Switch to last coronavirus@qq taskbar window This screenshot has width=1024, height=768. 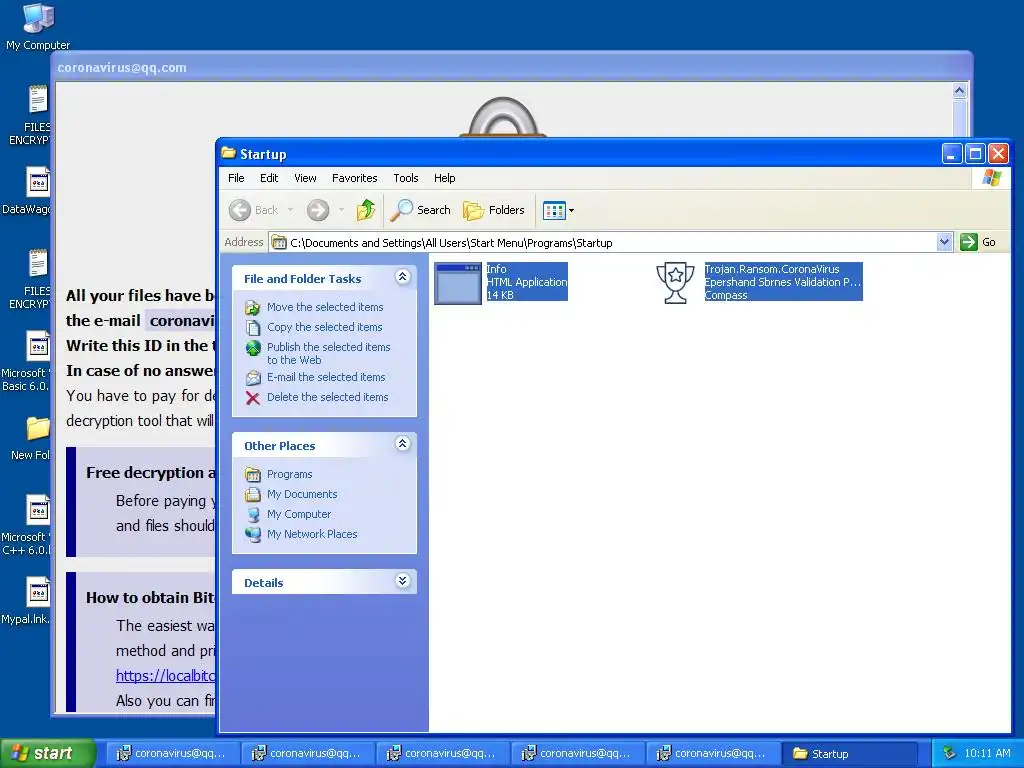pos(711,753)
